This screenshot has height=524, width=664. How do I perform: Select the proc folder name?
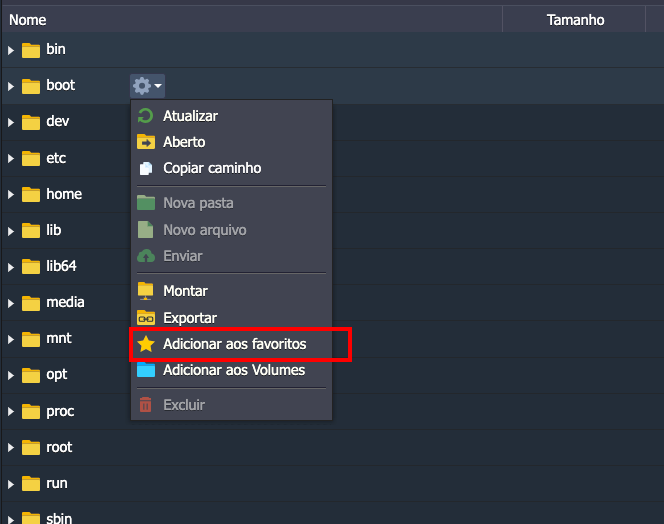click(x=60, y=411)
